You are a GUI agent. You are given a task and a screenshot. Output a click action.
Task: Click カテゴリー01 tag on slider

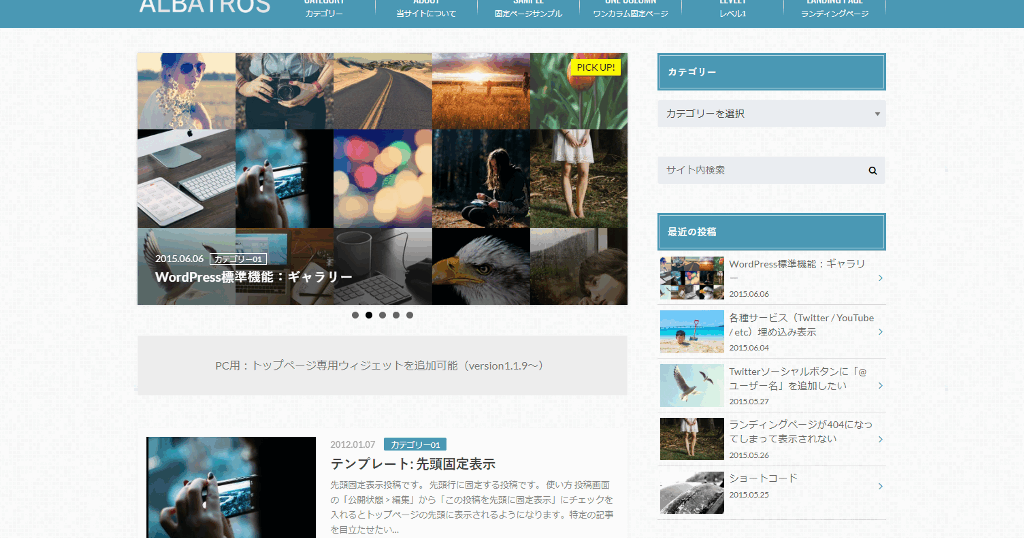point(238,259)
